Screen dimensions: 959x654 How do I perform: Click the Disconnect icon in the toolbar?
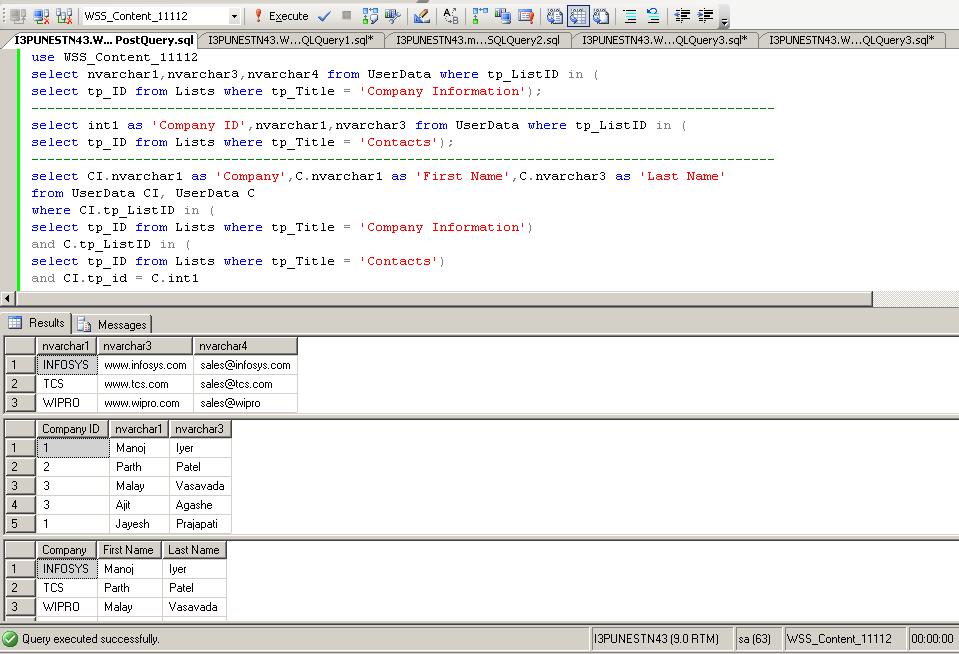(41, 16)
